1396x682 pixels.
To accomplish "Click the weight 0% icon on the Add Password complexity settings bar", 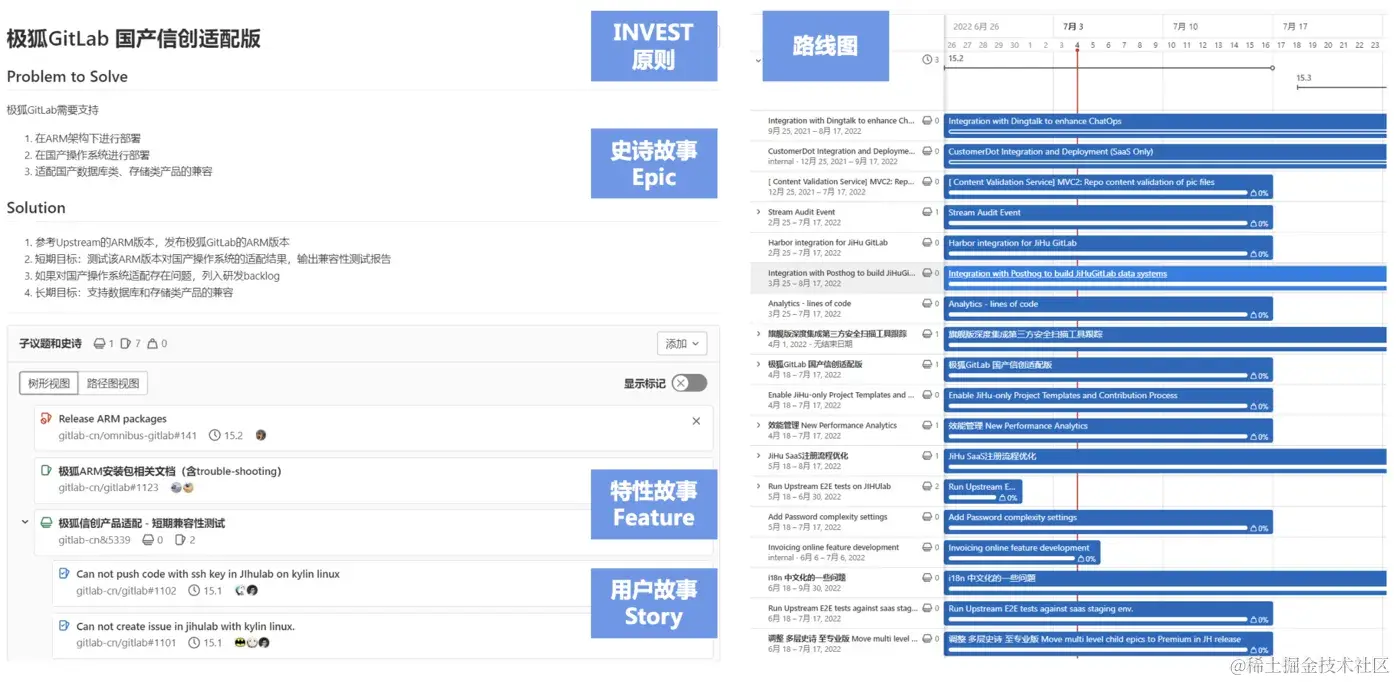I will (1253, 528).
